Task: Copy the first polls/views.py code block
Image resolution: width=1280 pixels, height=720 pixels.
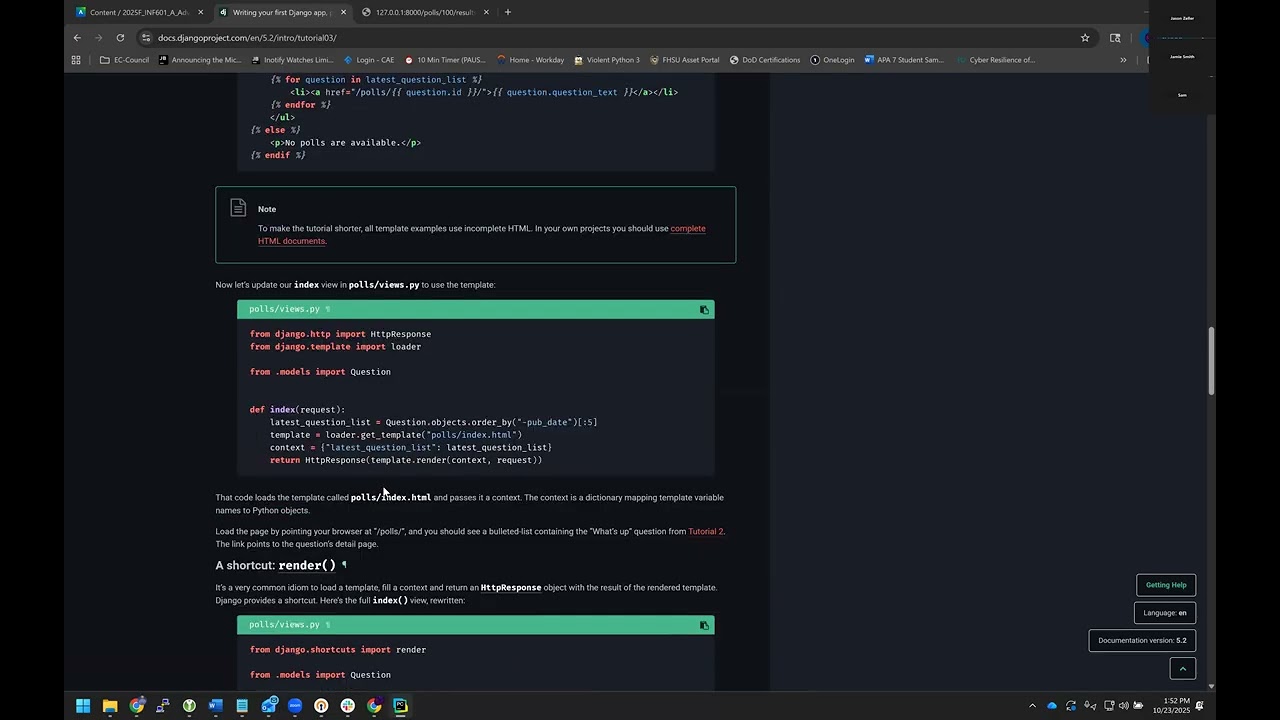Action: [704, 310]
